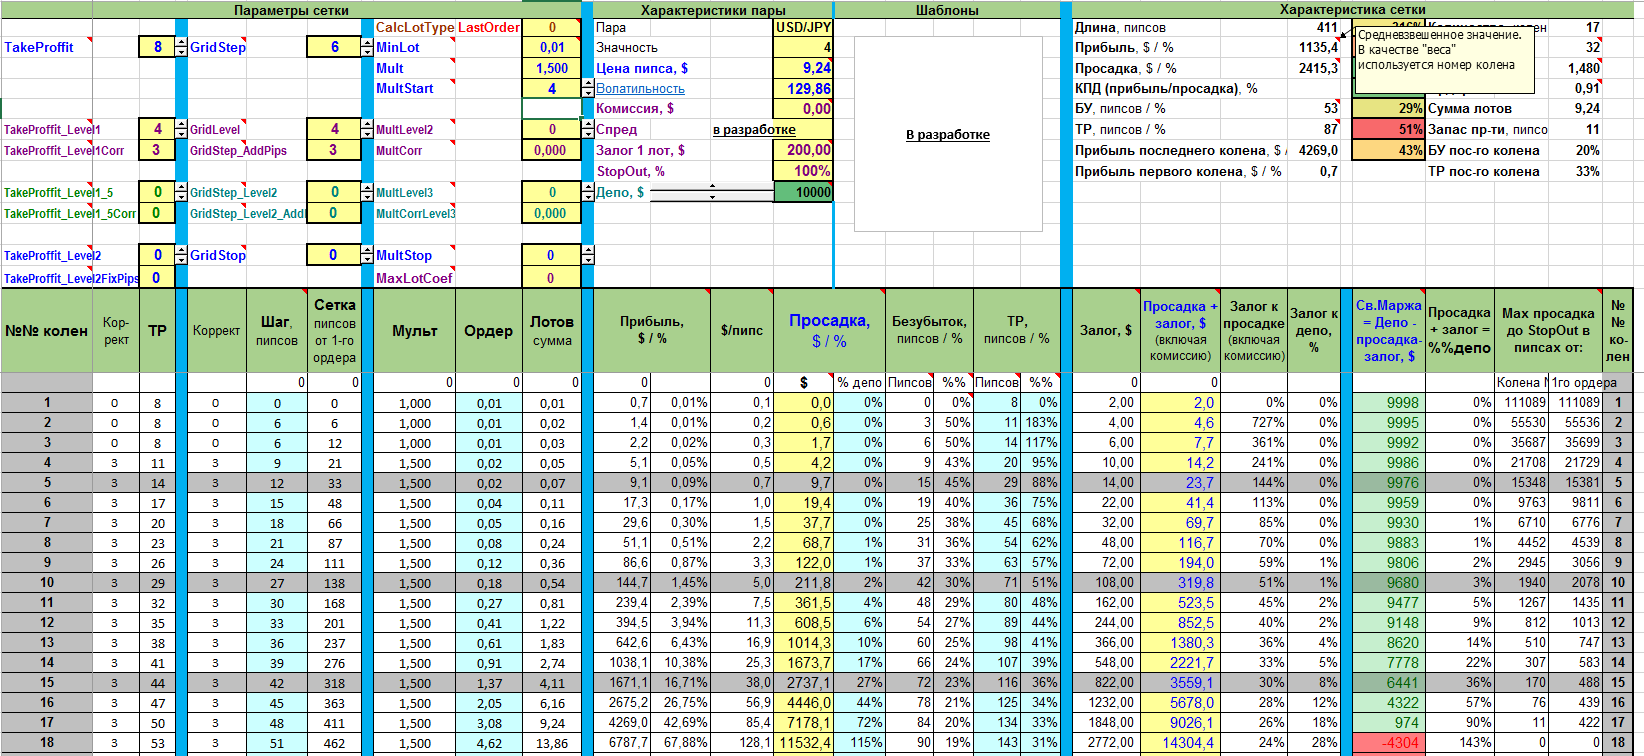This screenshot has width=1644, height=756.
Task: Click the 'Ордер' column header
Action: [488, 330]
